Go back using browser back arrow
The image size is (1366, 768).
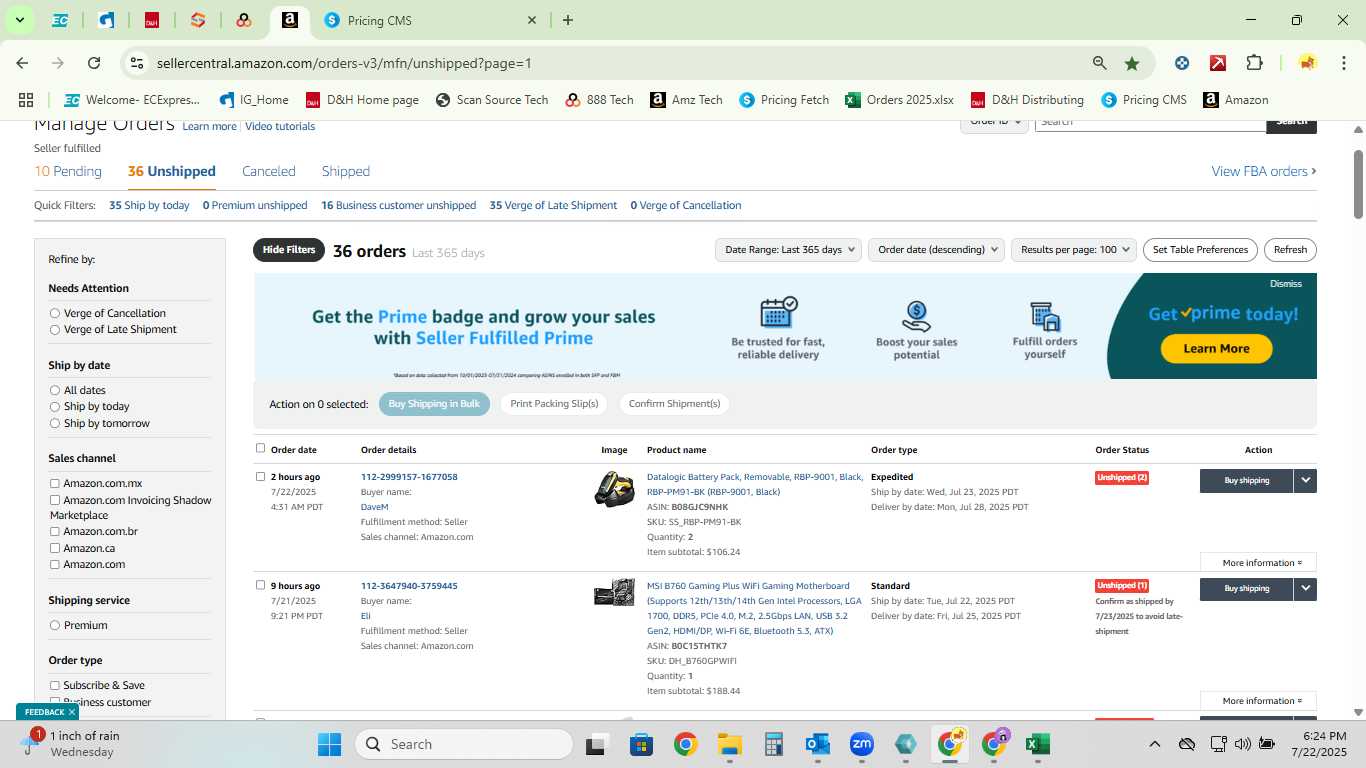point(22,63)
